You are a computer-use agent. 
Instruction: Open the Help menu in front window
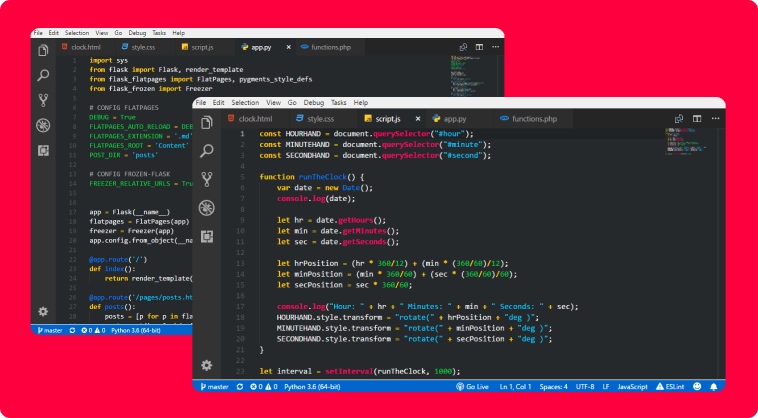361,102
